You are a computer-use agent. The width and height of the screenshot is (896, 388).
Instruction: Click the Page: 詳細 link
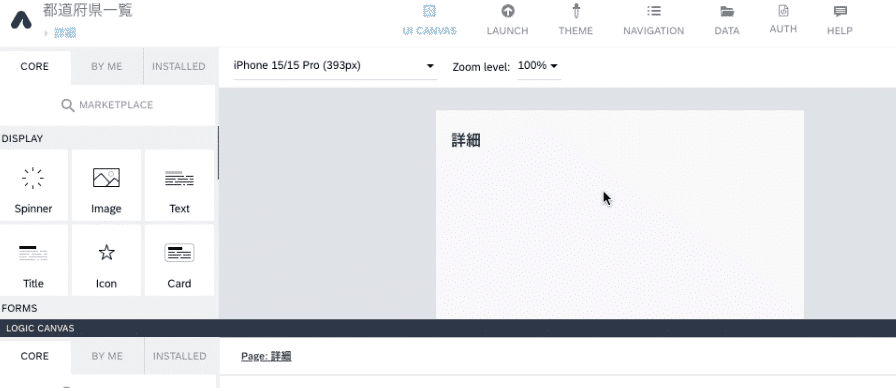pyautogui.click(x=266, y=357)
